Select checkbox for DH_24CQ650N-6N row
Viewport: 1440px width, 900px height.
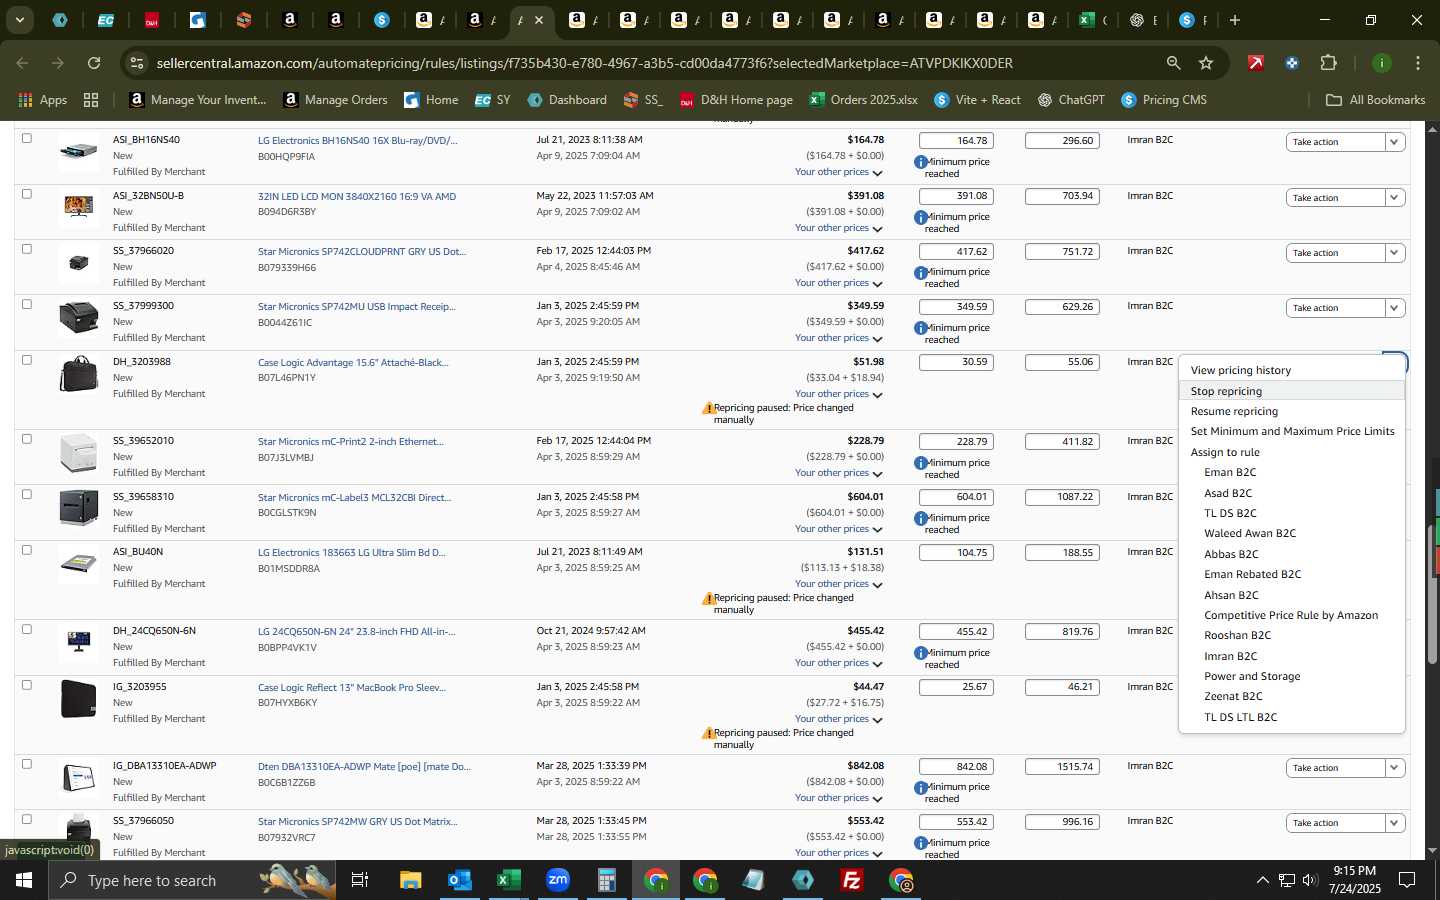point(27,629)
